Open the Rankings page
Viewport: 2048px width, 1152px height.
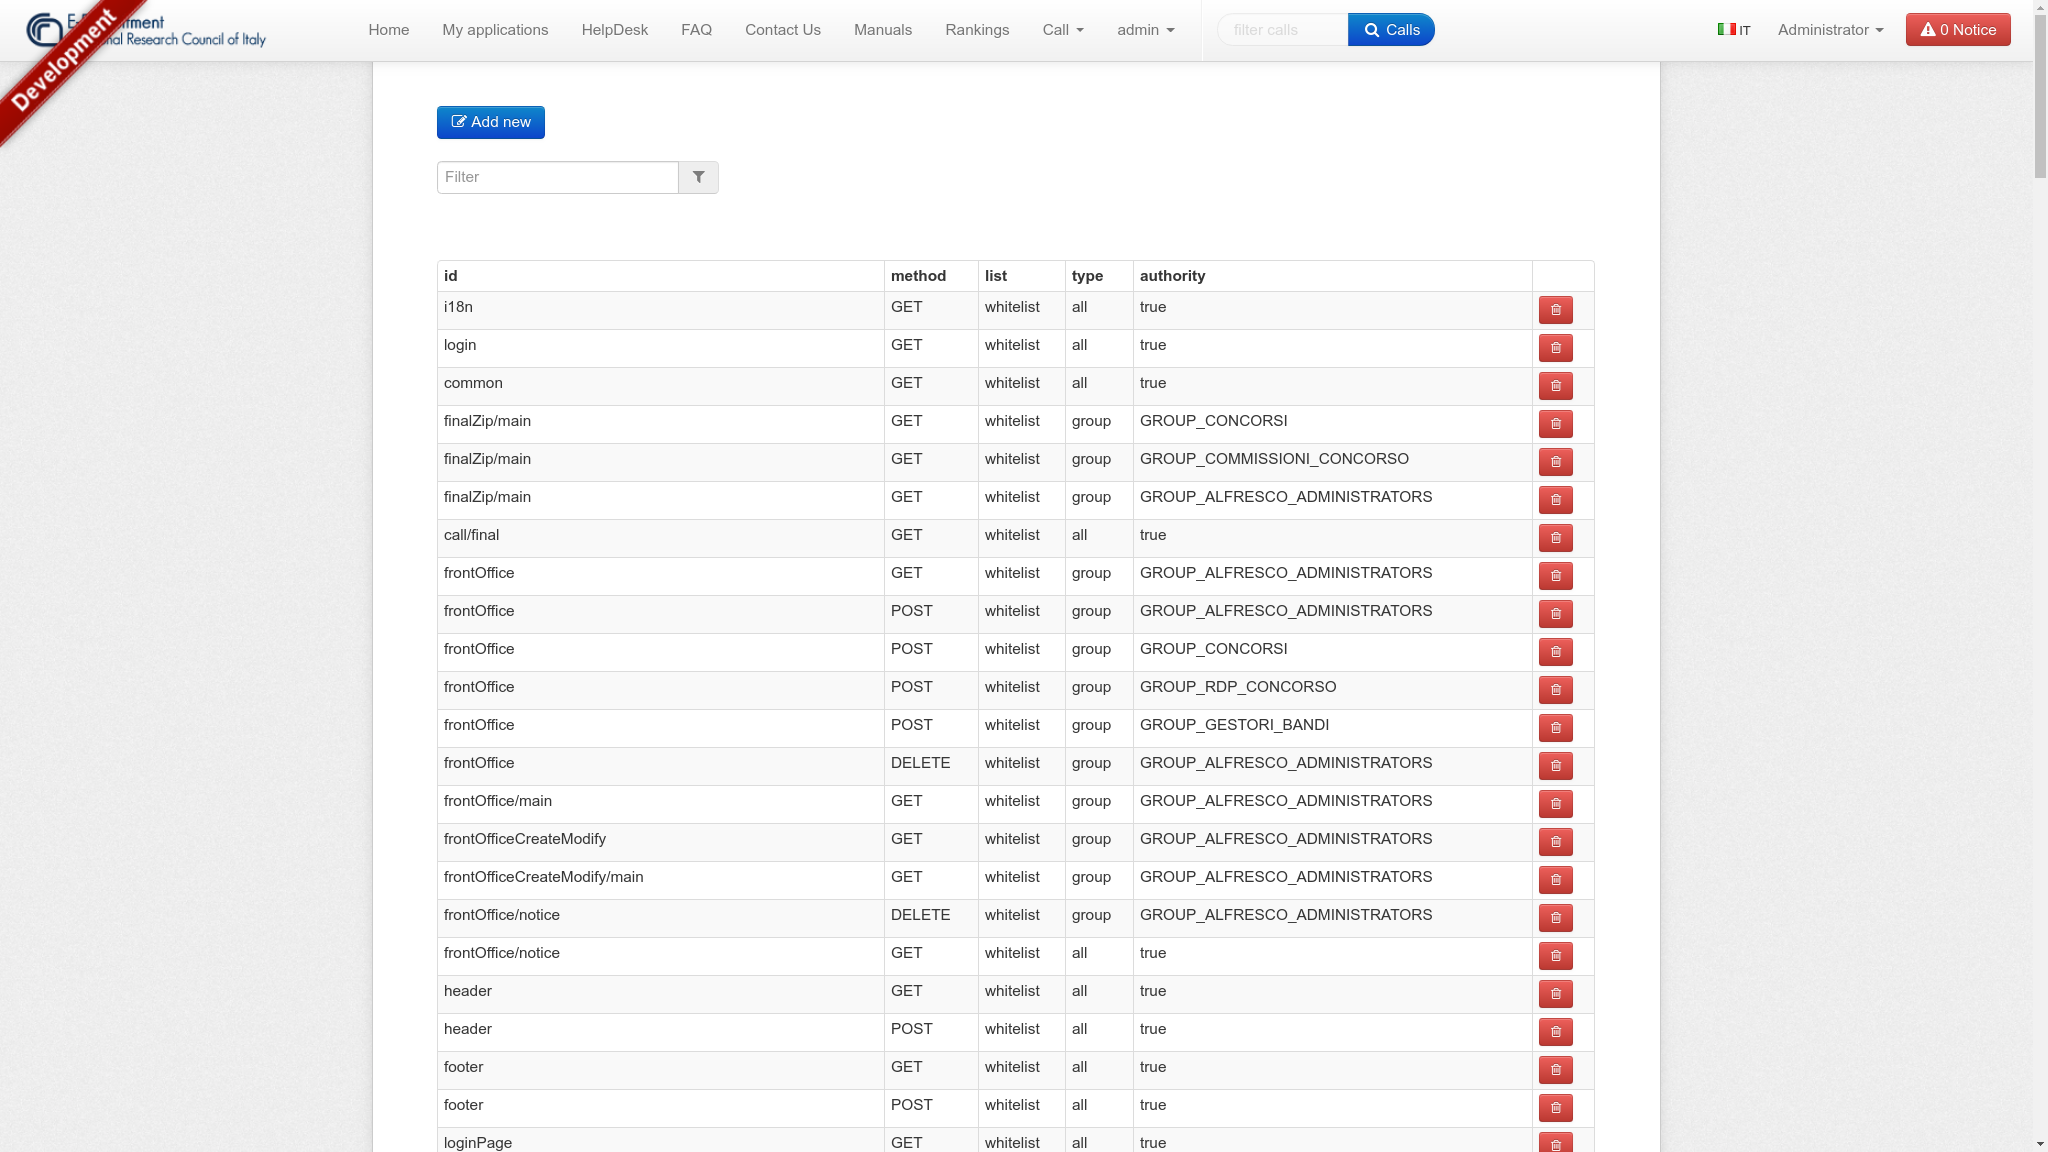coord(976,30)
